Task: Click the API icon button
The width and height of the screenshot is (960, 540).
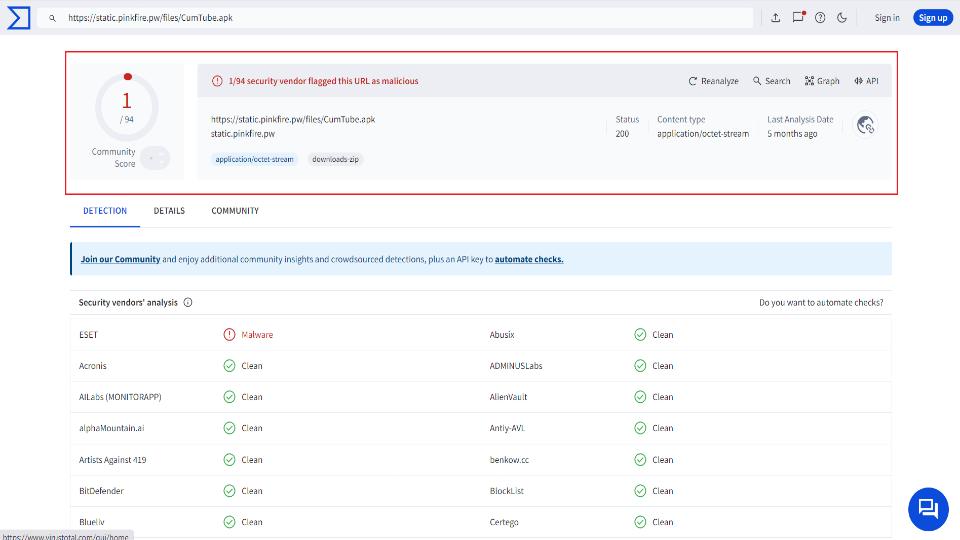Action: click(866, 81)
